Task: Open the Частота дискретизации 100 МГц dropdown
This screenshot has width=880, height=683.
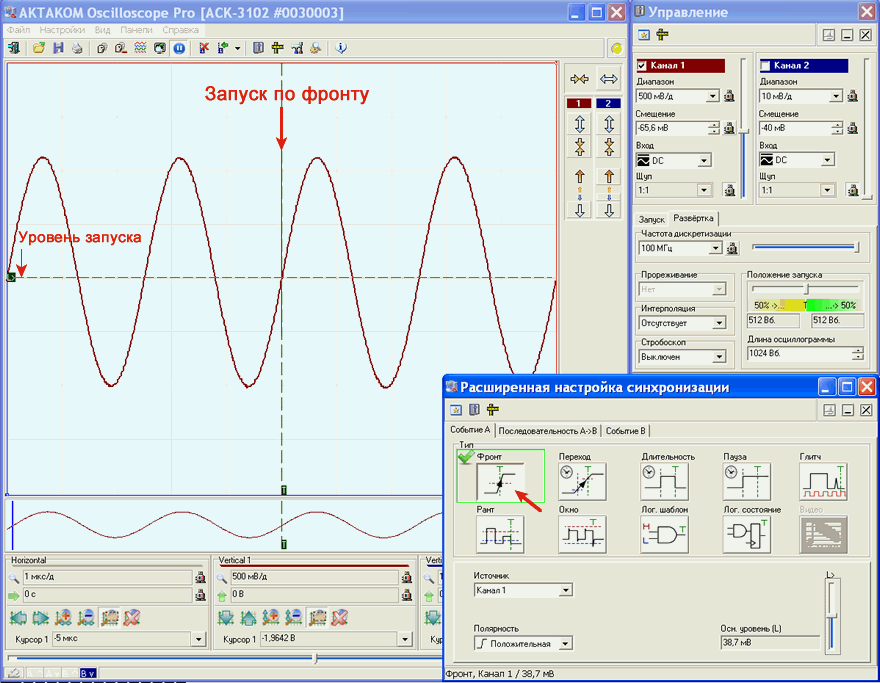Action: coord(715,248)
